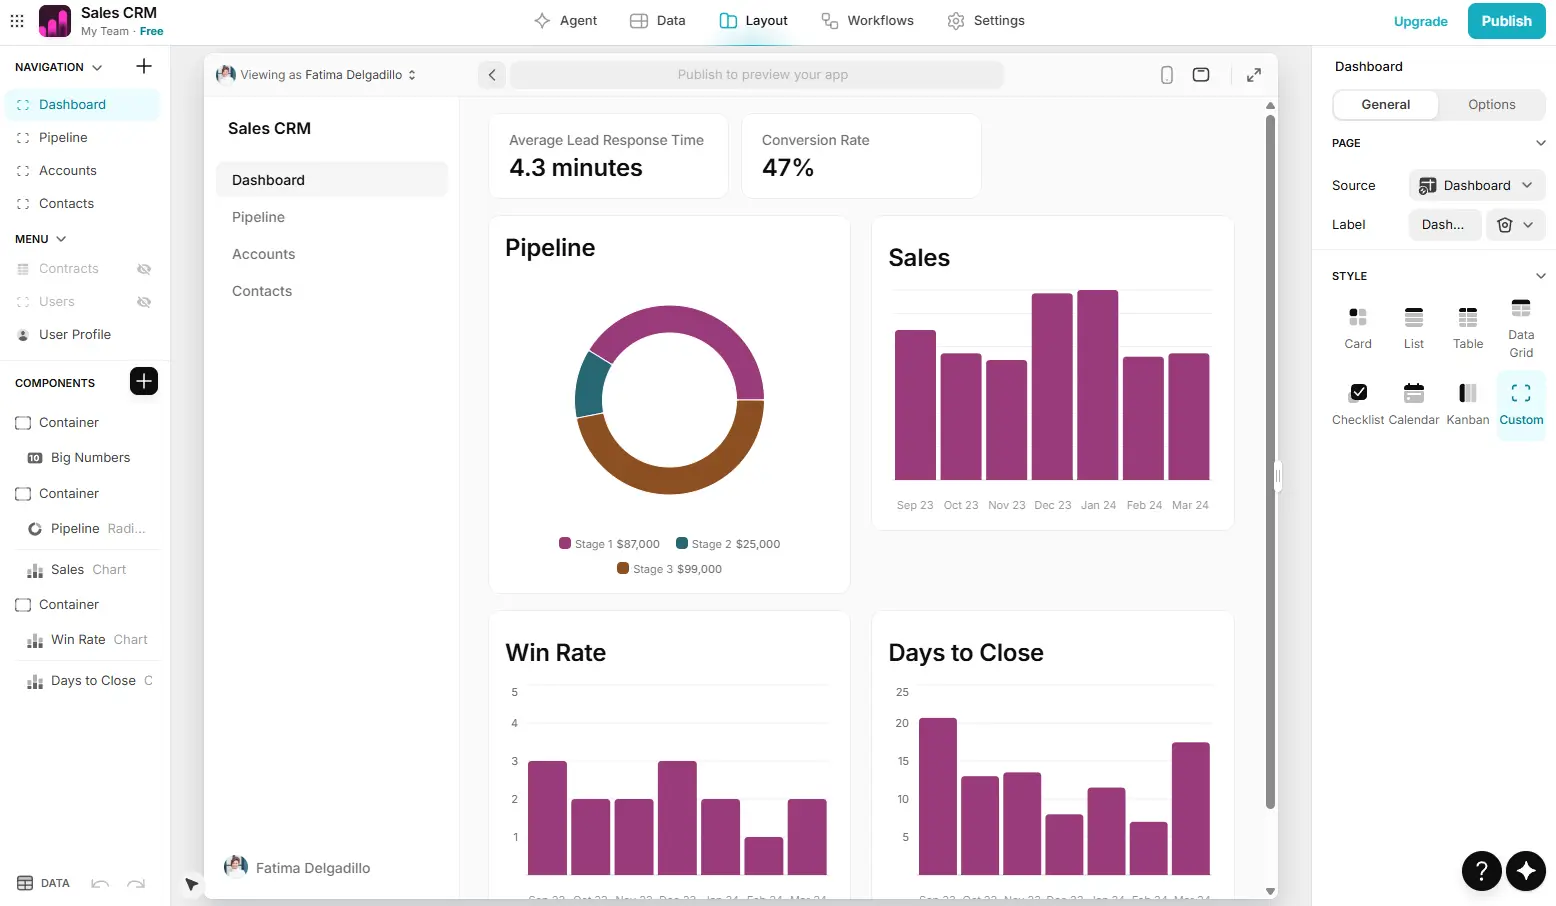Screen dimensions: 1556x906
Task: Redo the last change
Action: click(x=136, y=883)
